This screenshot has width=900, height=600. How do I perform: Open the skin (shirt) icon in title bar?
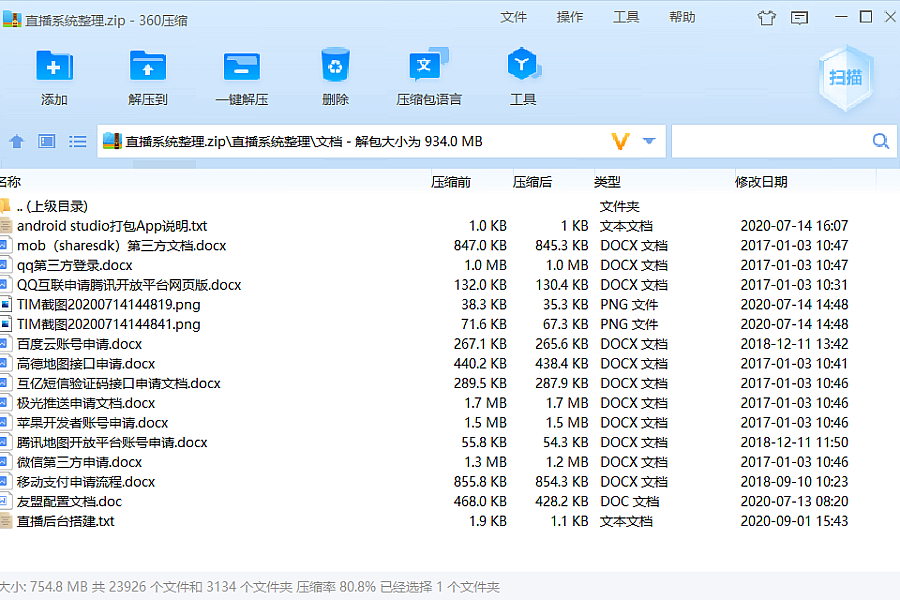coord(766,18)
